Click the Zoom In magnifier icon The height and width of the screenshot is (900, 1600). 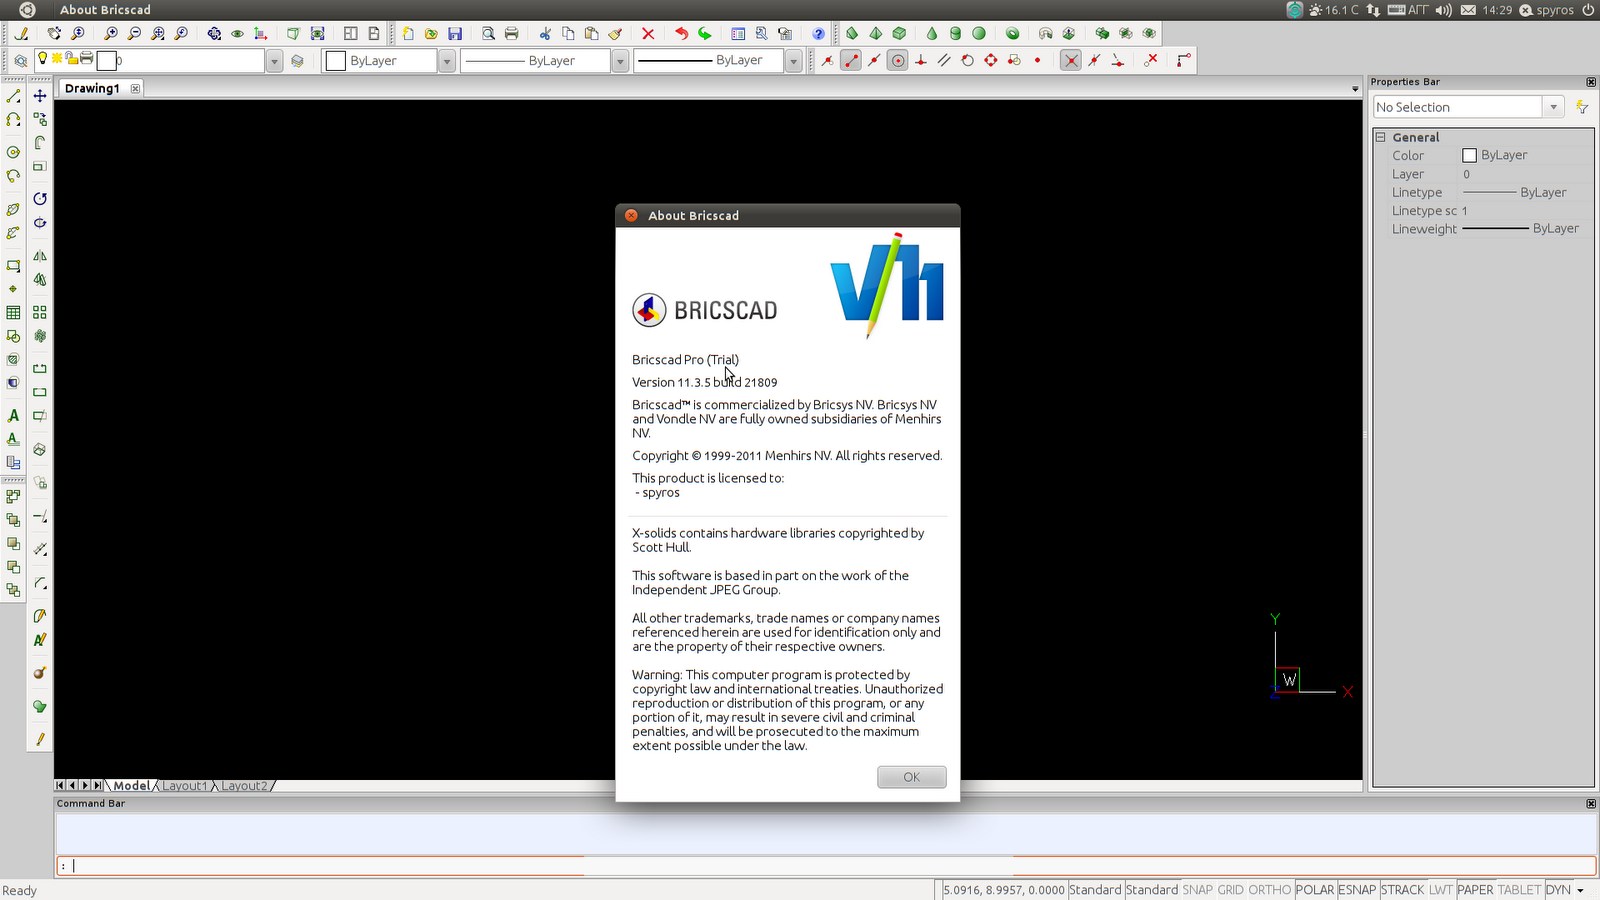pos(111,33)
